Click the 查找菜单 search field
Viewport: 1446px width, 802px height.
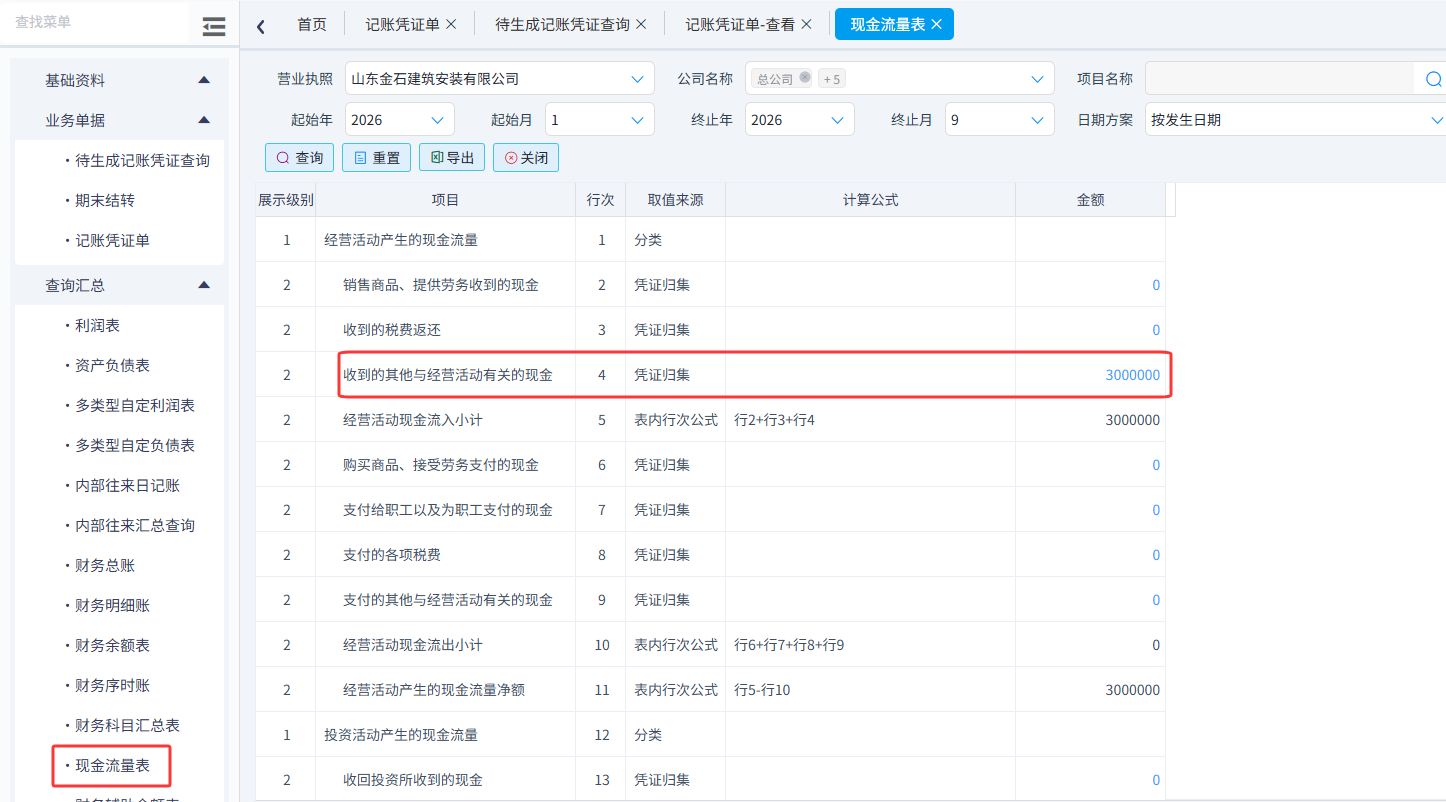click(x=95, y=22)
